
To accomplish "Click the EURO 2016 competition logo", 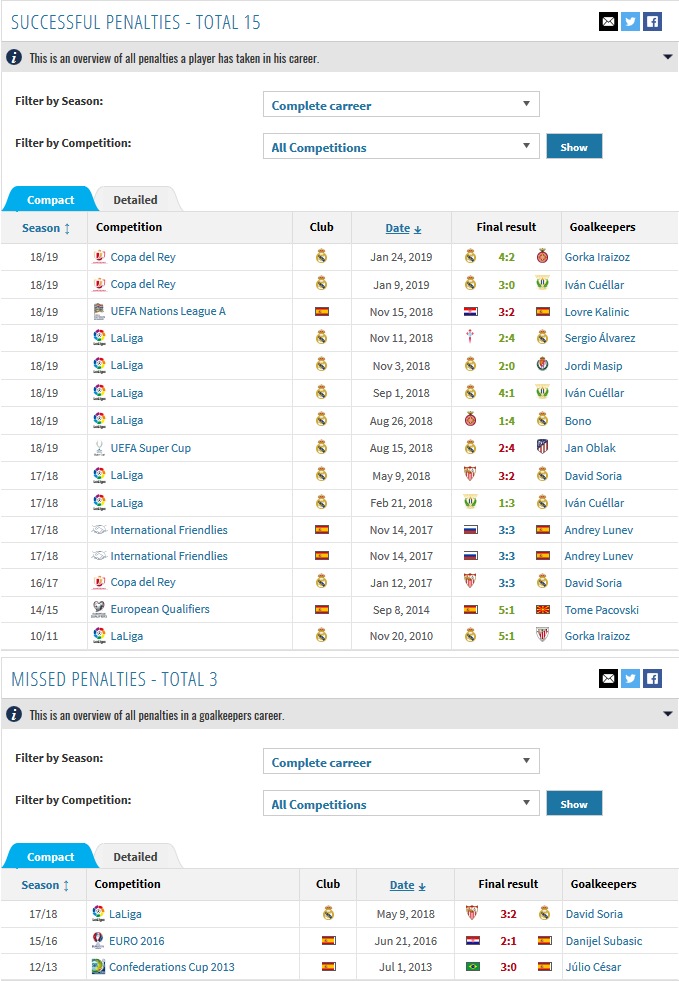I will [99, 941].
